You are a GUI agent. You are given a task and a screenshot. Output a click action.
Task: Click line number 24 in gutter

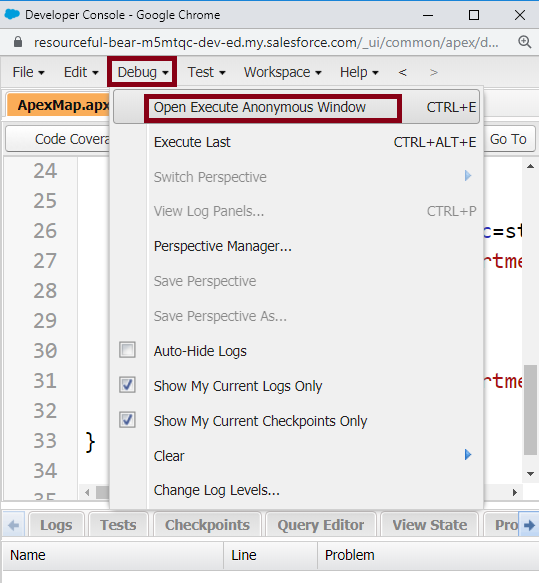click(x=45, y=171)
